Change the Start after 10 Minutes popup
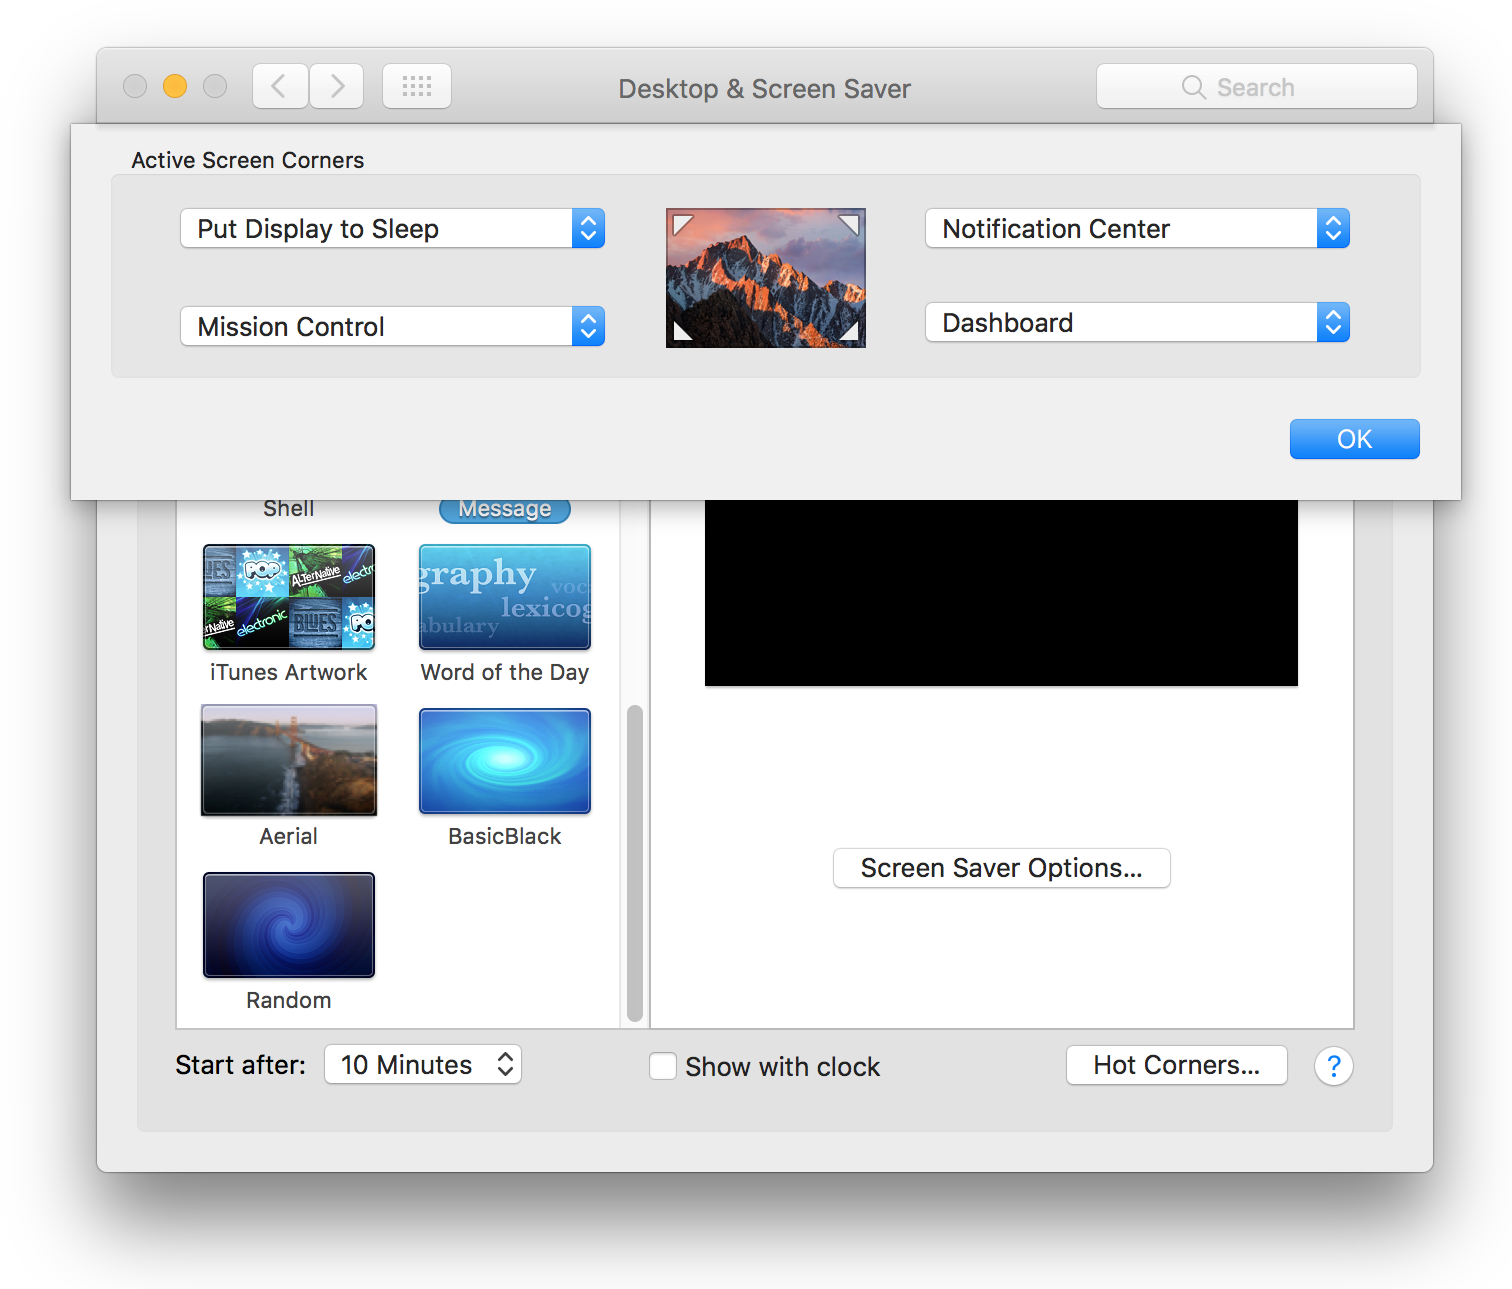 coord(423,1065)
